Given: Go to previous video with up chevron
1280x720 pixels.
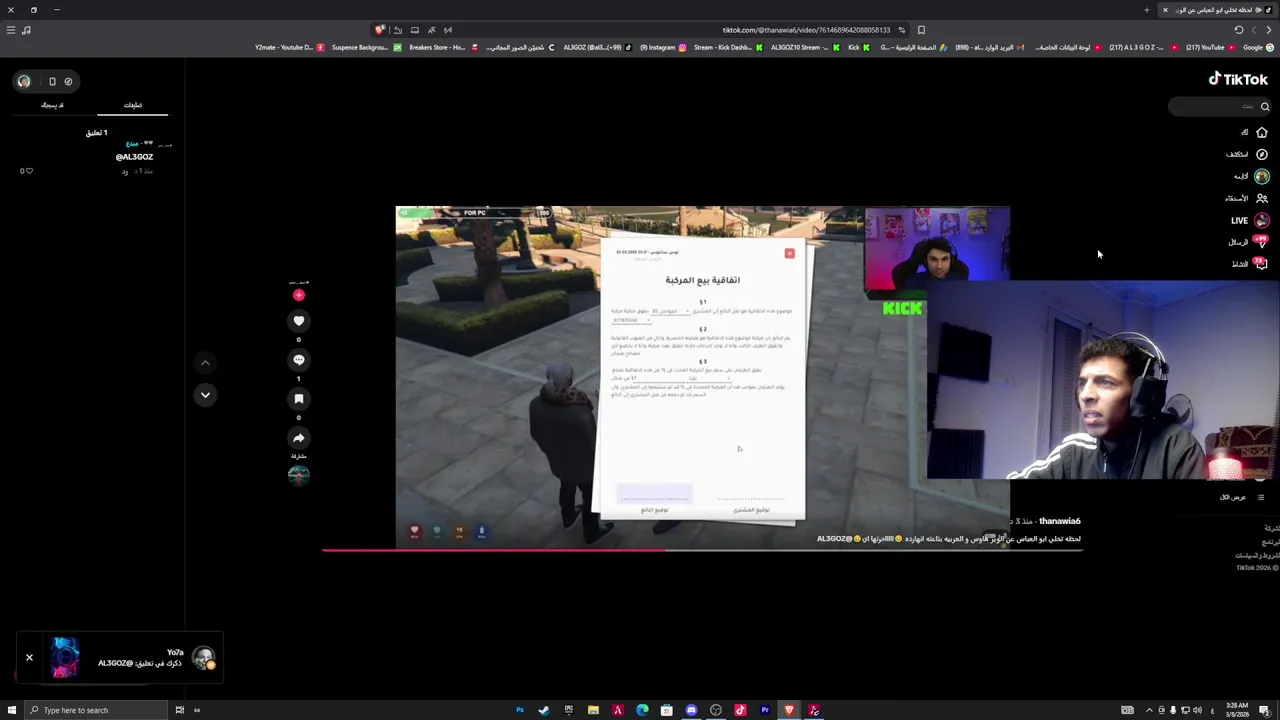Looking at the screenshot, I should point(205,363).
